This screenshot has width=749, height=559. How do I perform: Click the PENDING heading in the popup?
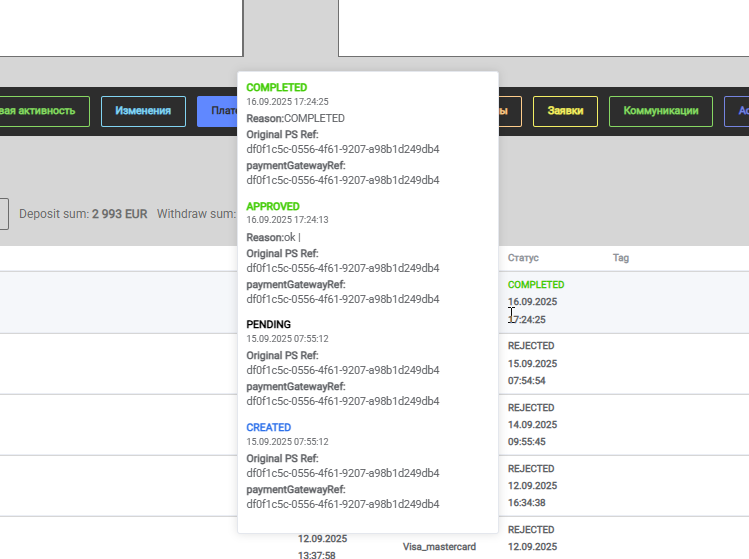268,325
